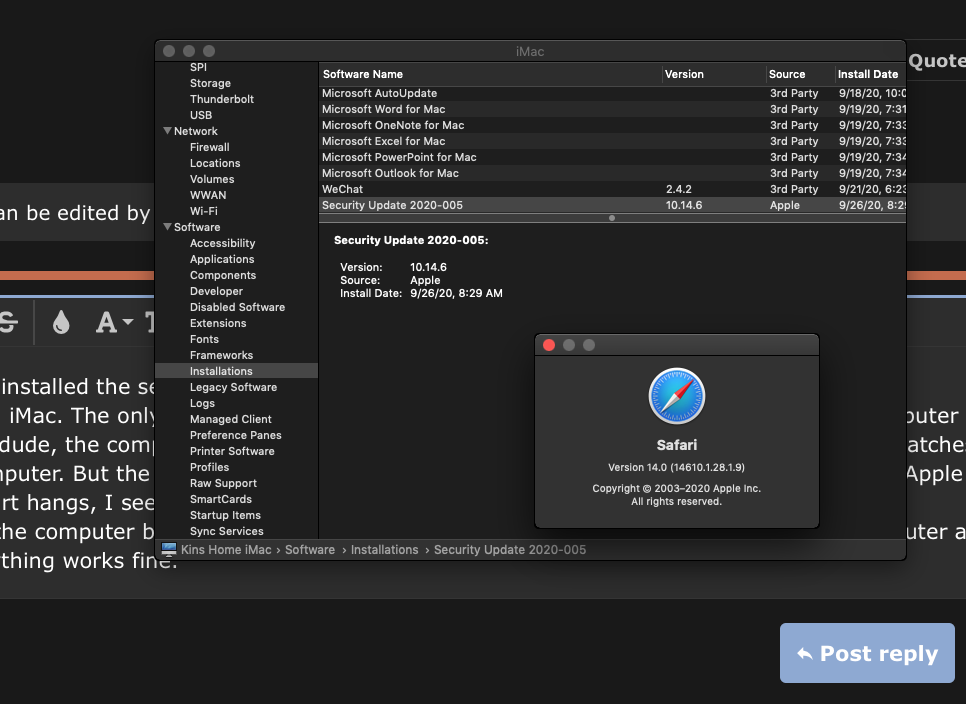
Task: Select SmartCards in sidebar
Action: click(221, 500)
